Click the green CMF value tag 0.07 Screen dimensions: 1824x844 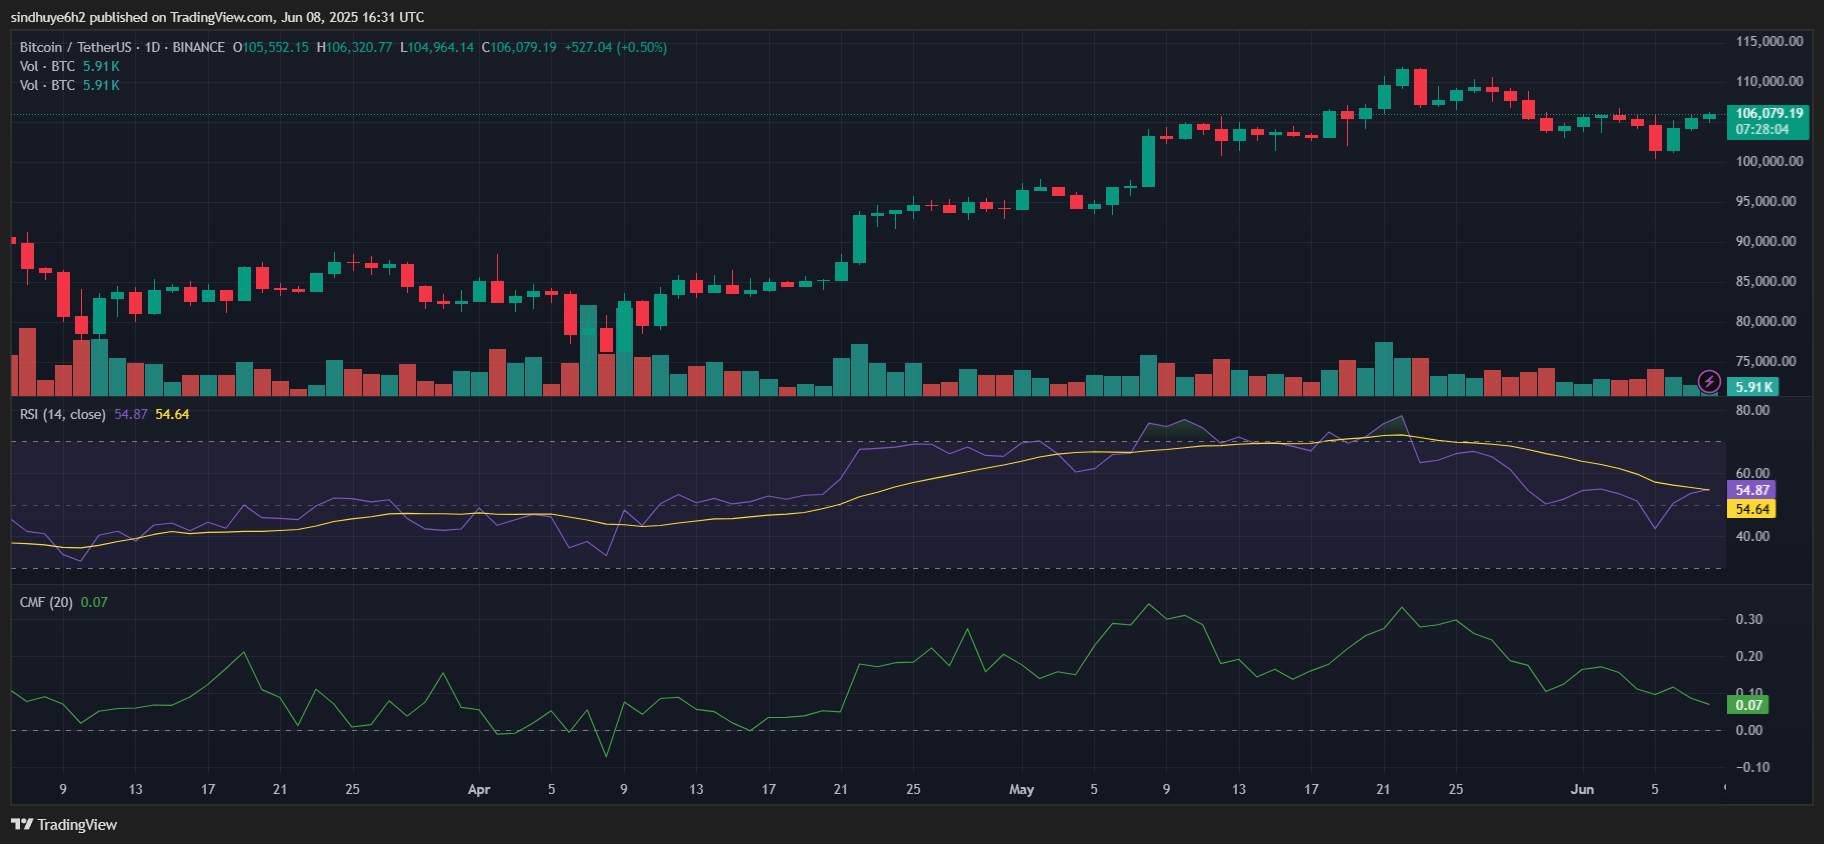click(x=1748, y=705)
